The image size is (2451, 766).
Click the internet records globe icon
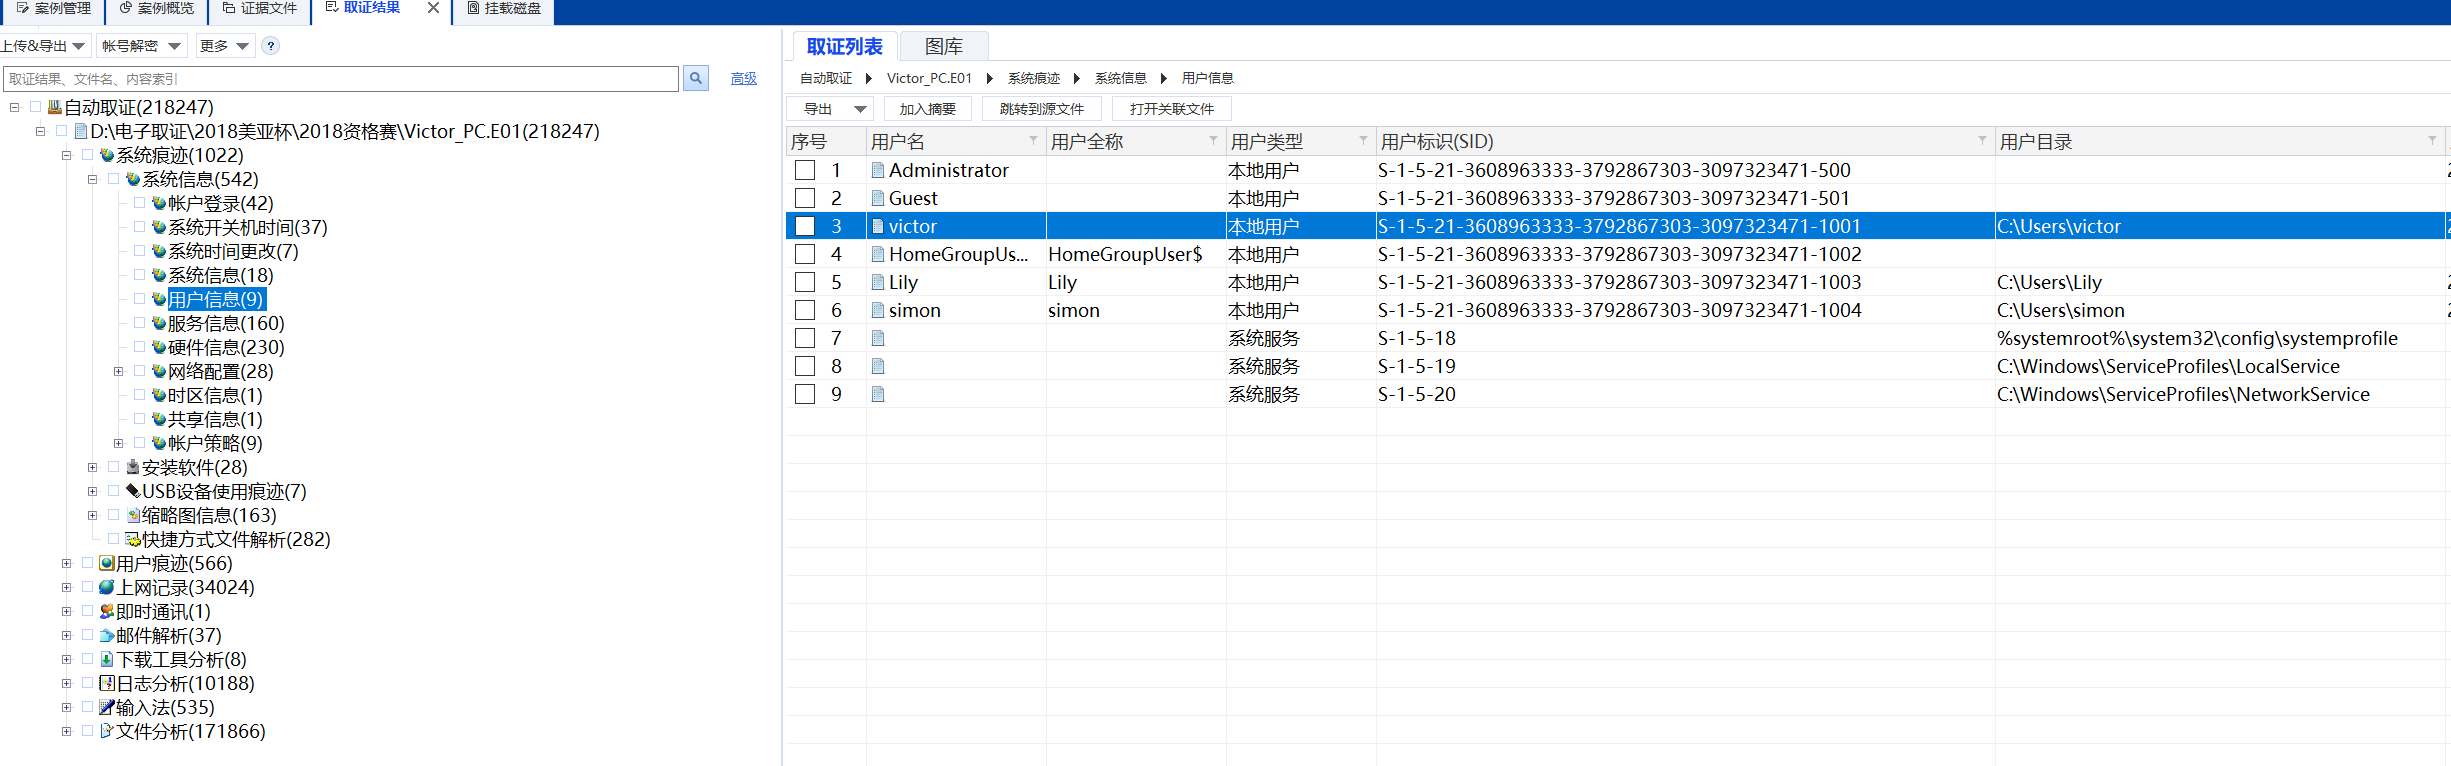click(107, 587)
